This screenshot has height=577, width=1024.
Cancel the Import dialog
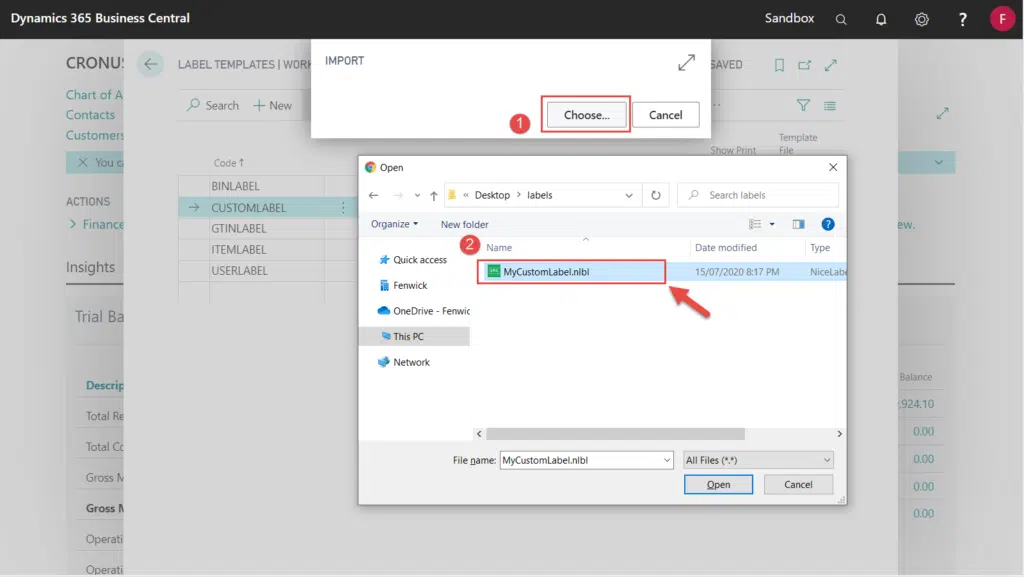(x=665, y=115)
